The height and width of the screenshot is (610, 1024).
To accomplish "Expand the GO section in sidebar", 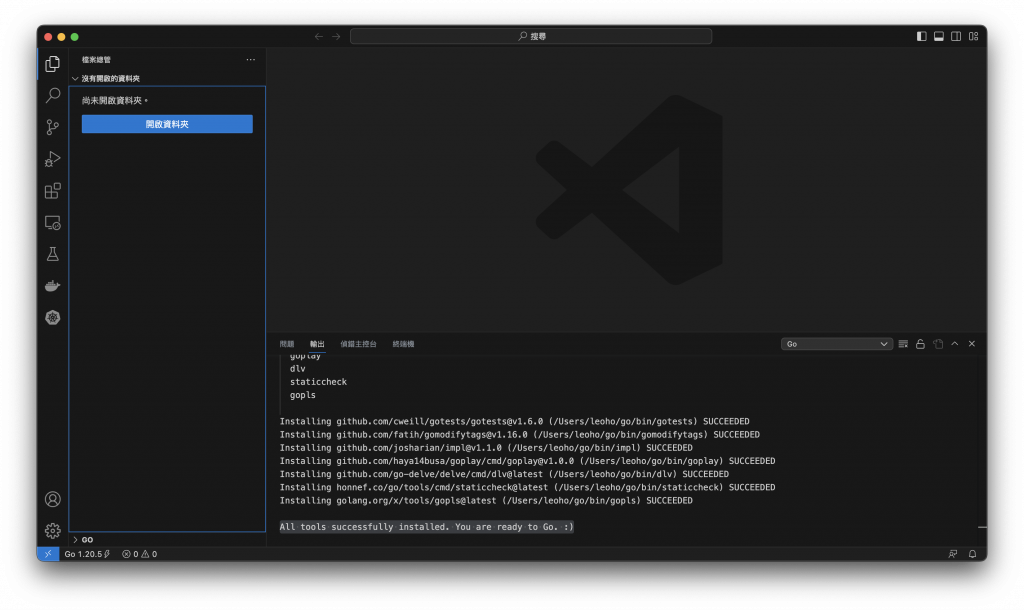I will tap(167, 539).
